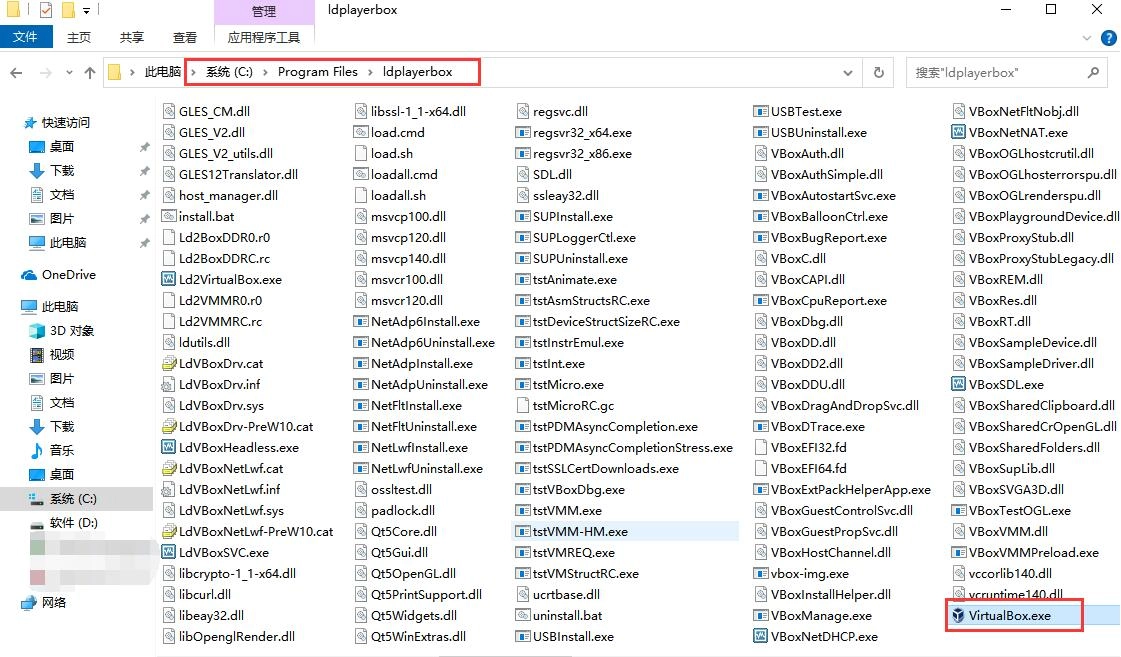Screen dimensions: 1121x657
Task: Click the new folder icon in title bar
Action: pyautogui.click(x=68, y=10)
